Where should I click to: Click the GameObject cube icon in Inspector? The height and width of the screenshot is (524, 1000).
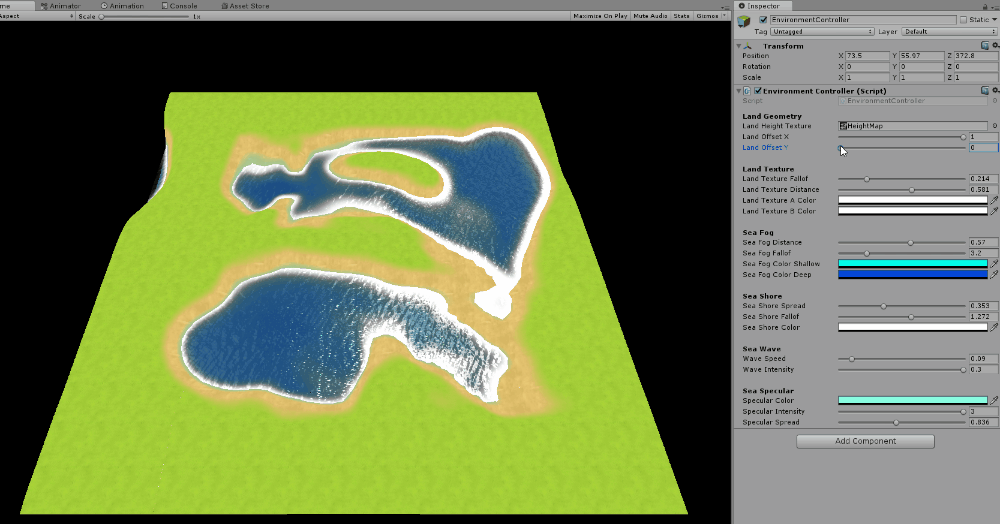(x=744, y=22)
